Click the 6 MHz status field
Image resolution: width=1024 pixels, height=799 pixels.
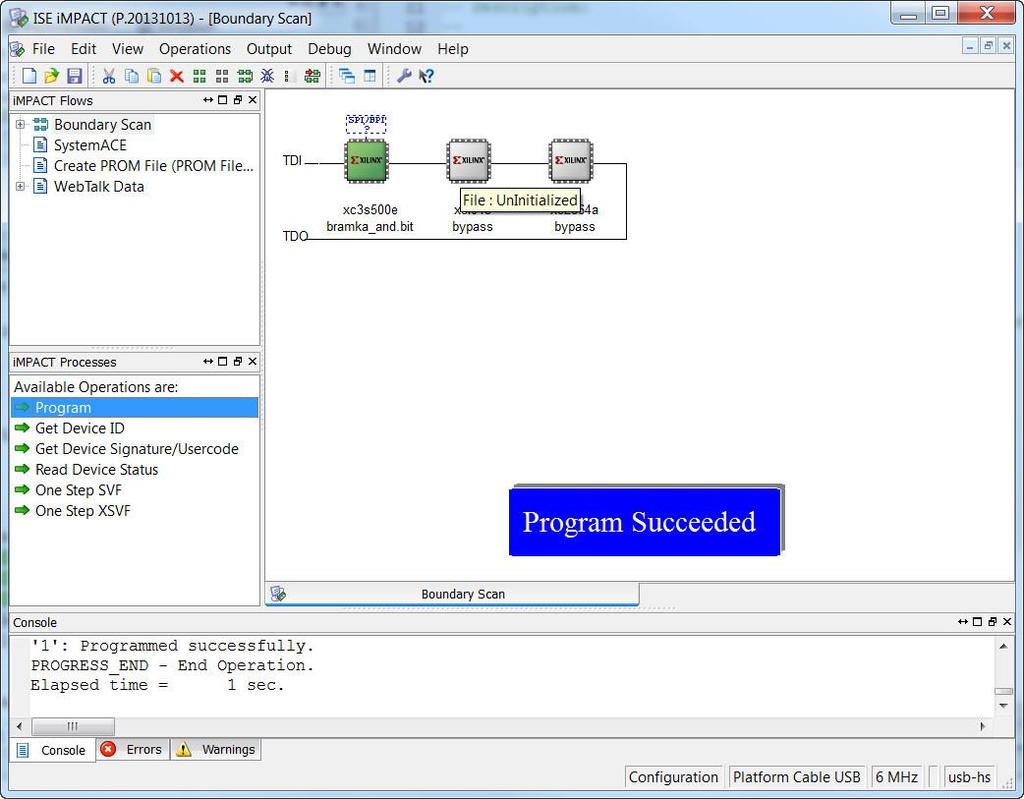coord(897,777)
